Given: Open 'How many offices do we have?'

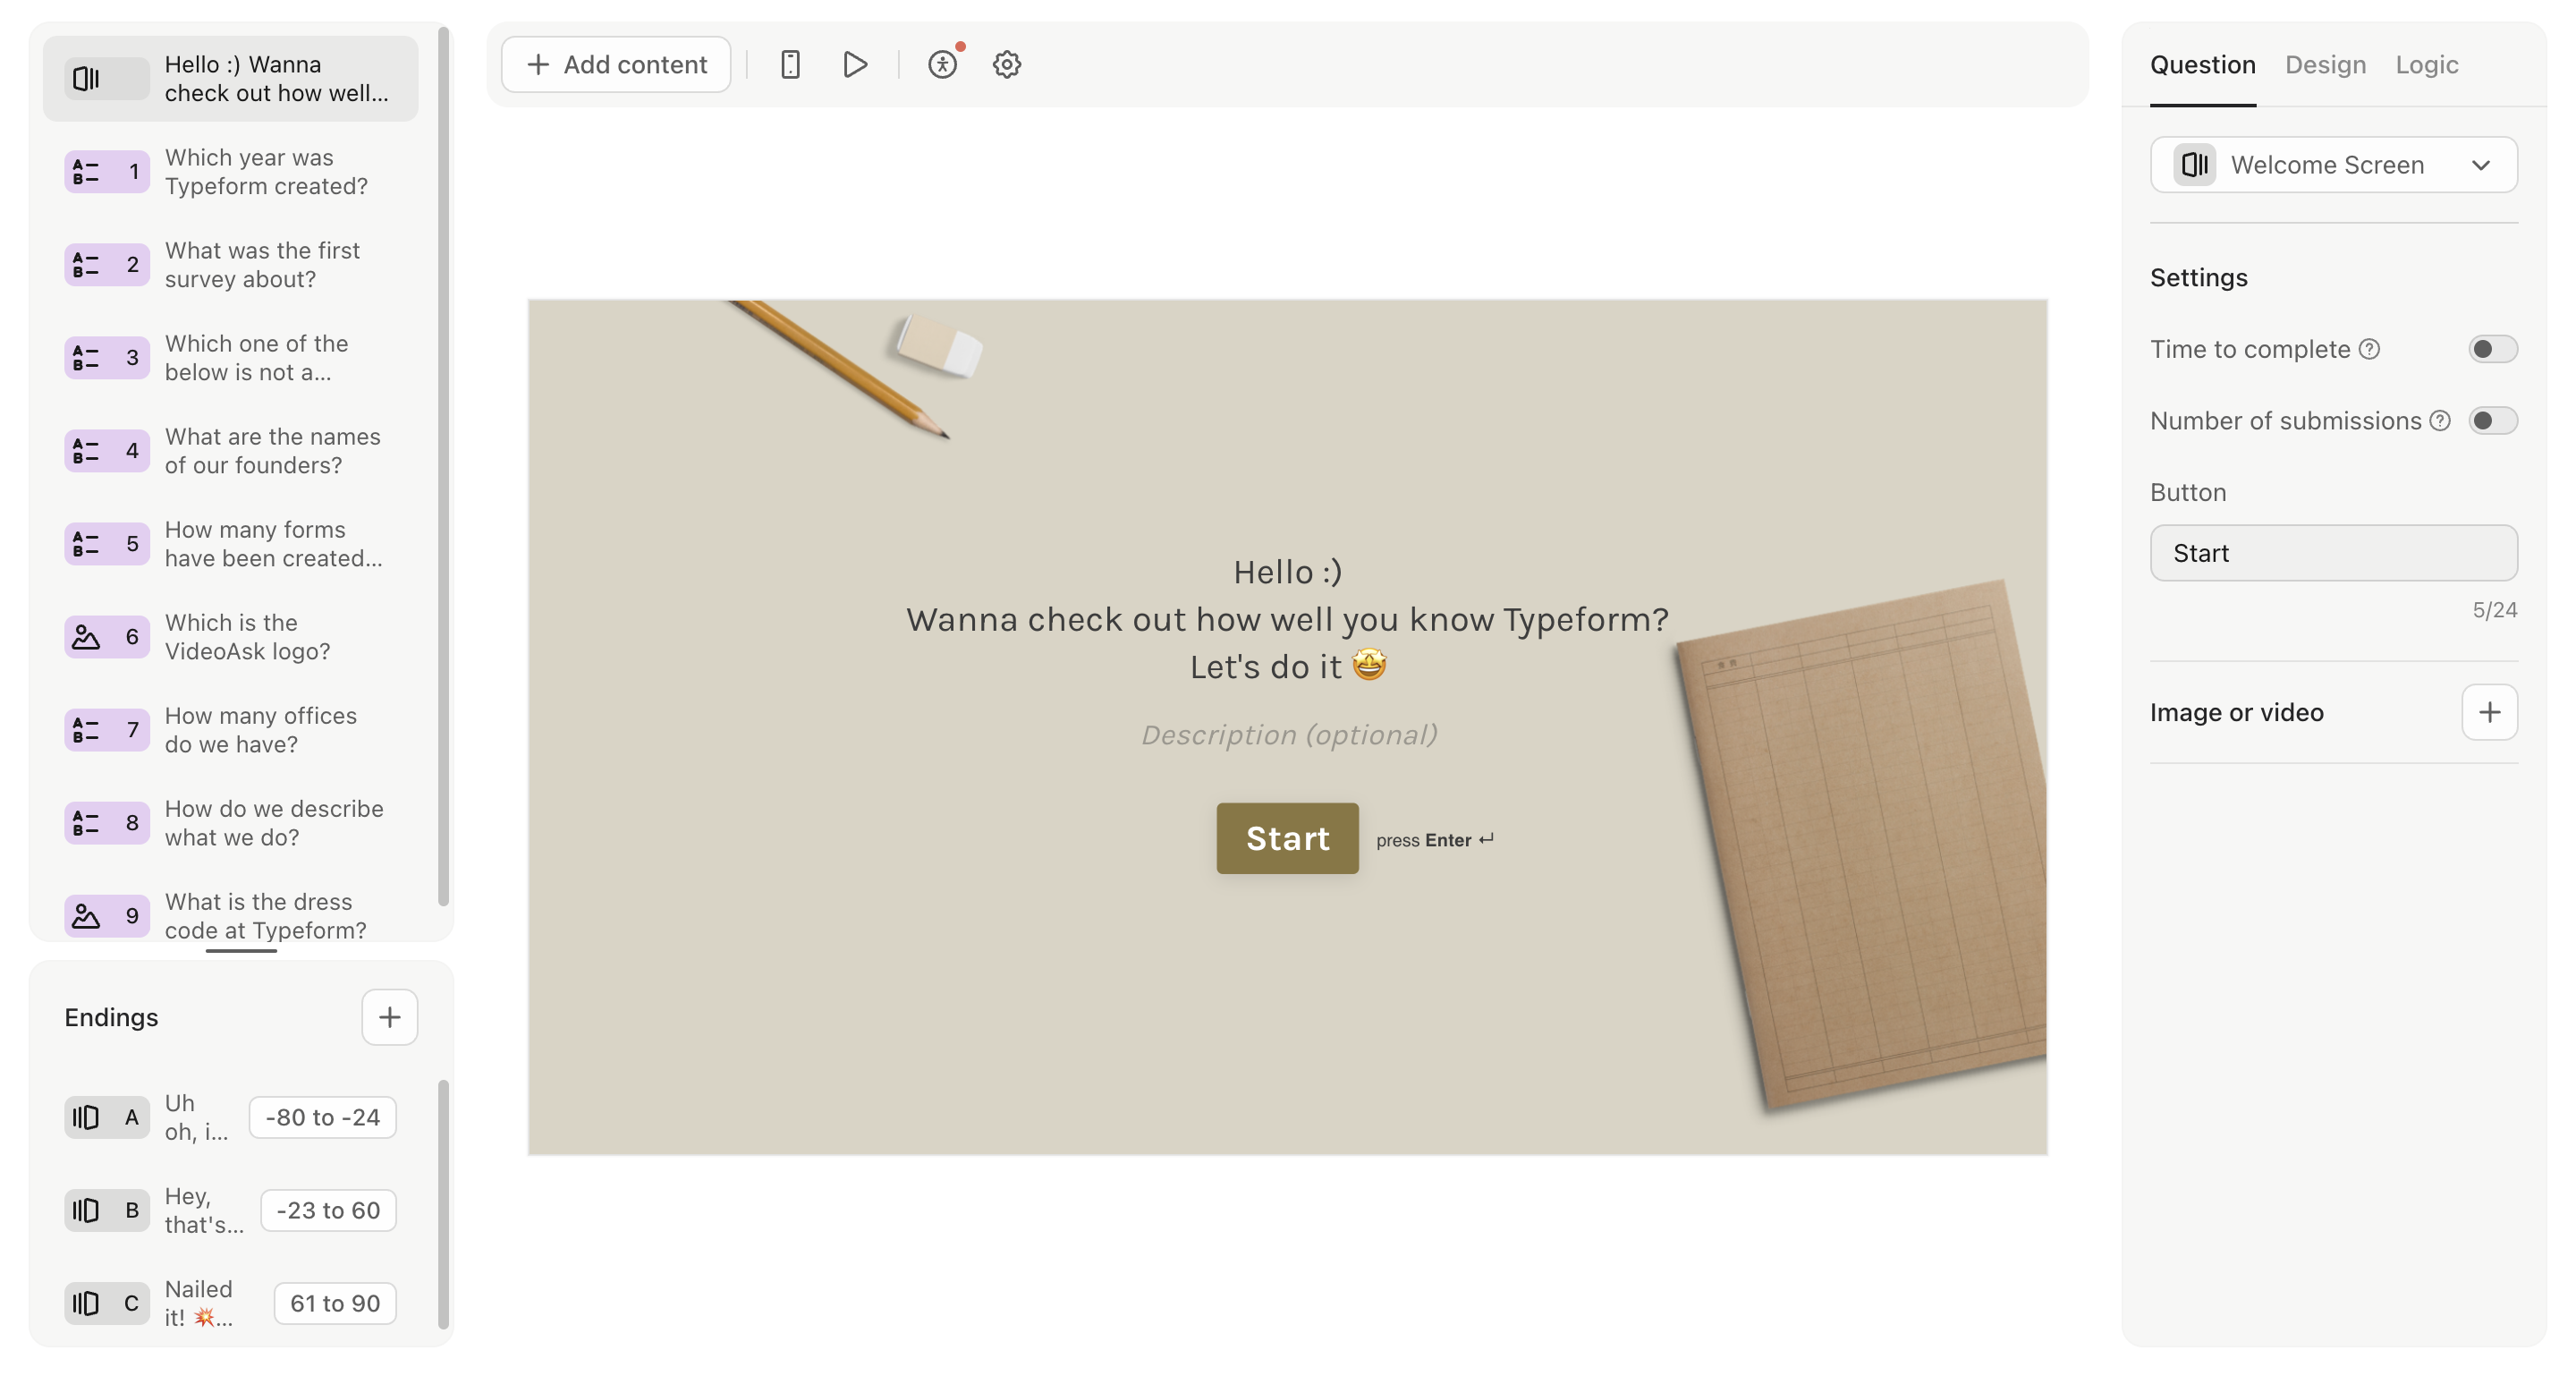Looking at the screenshot, I should coord(260,730).
